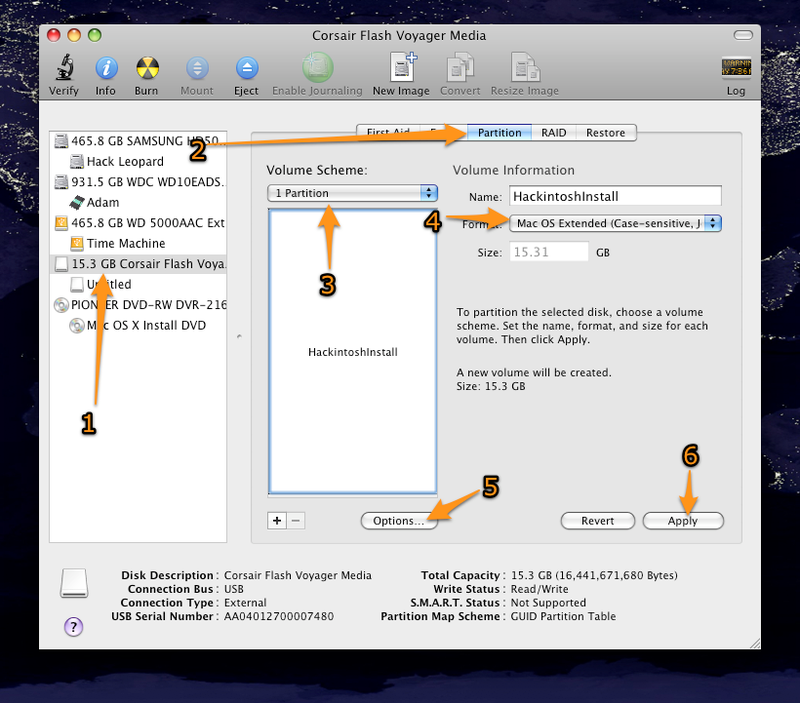The image size is (800, 703).
Task: Open disk Info from the toolbar
Action: click(106, 67)
